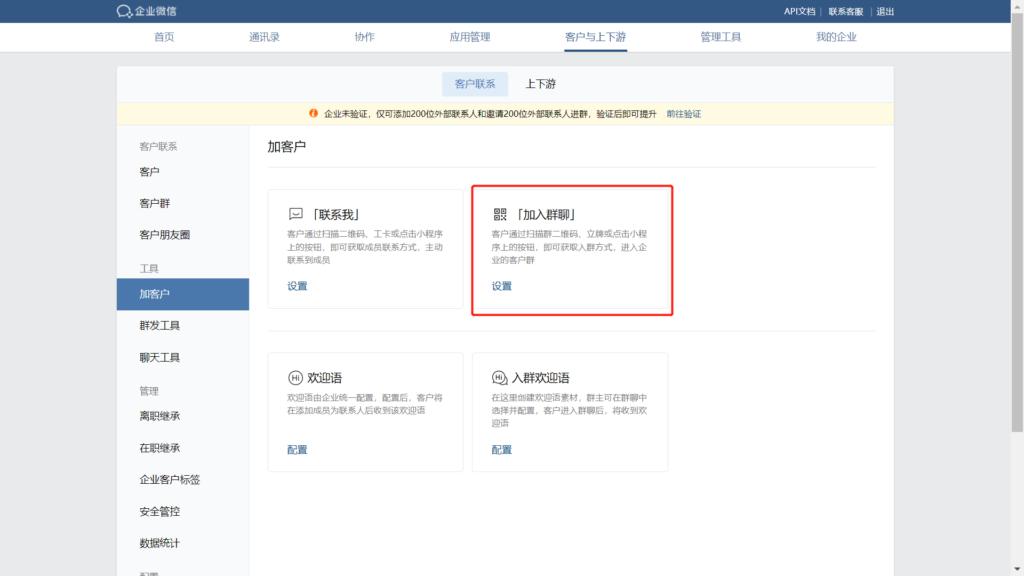The width and height of the screenshot is (1024, 576).
Task: Switch to the 上下游 tab
Action: pos(542,84)
